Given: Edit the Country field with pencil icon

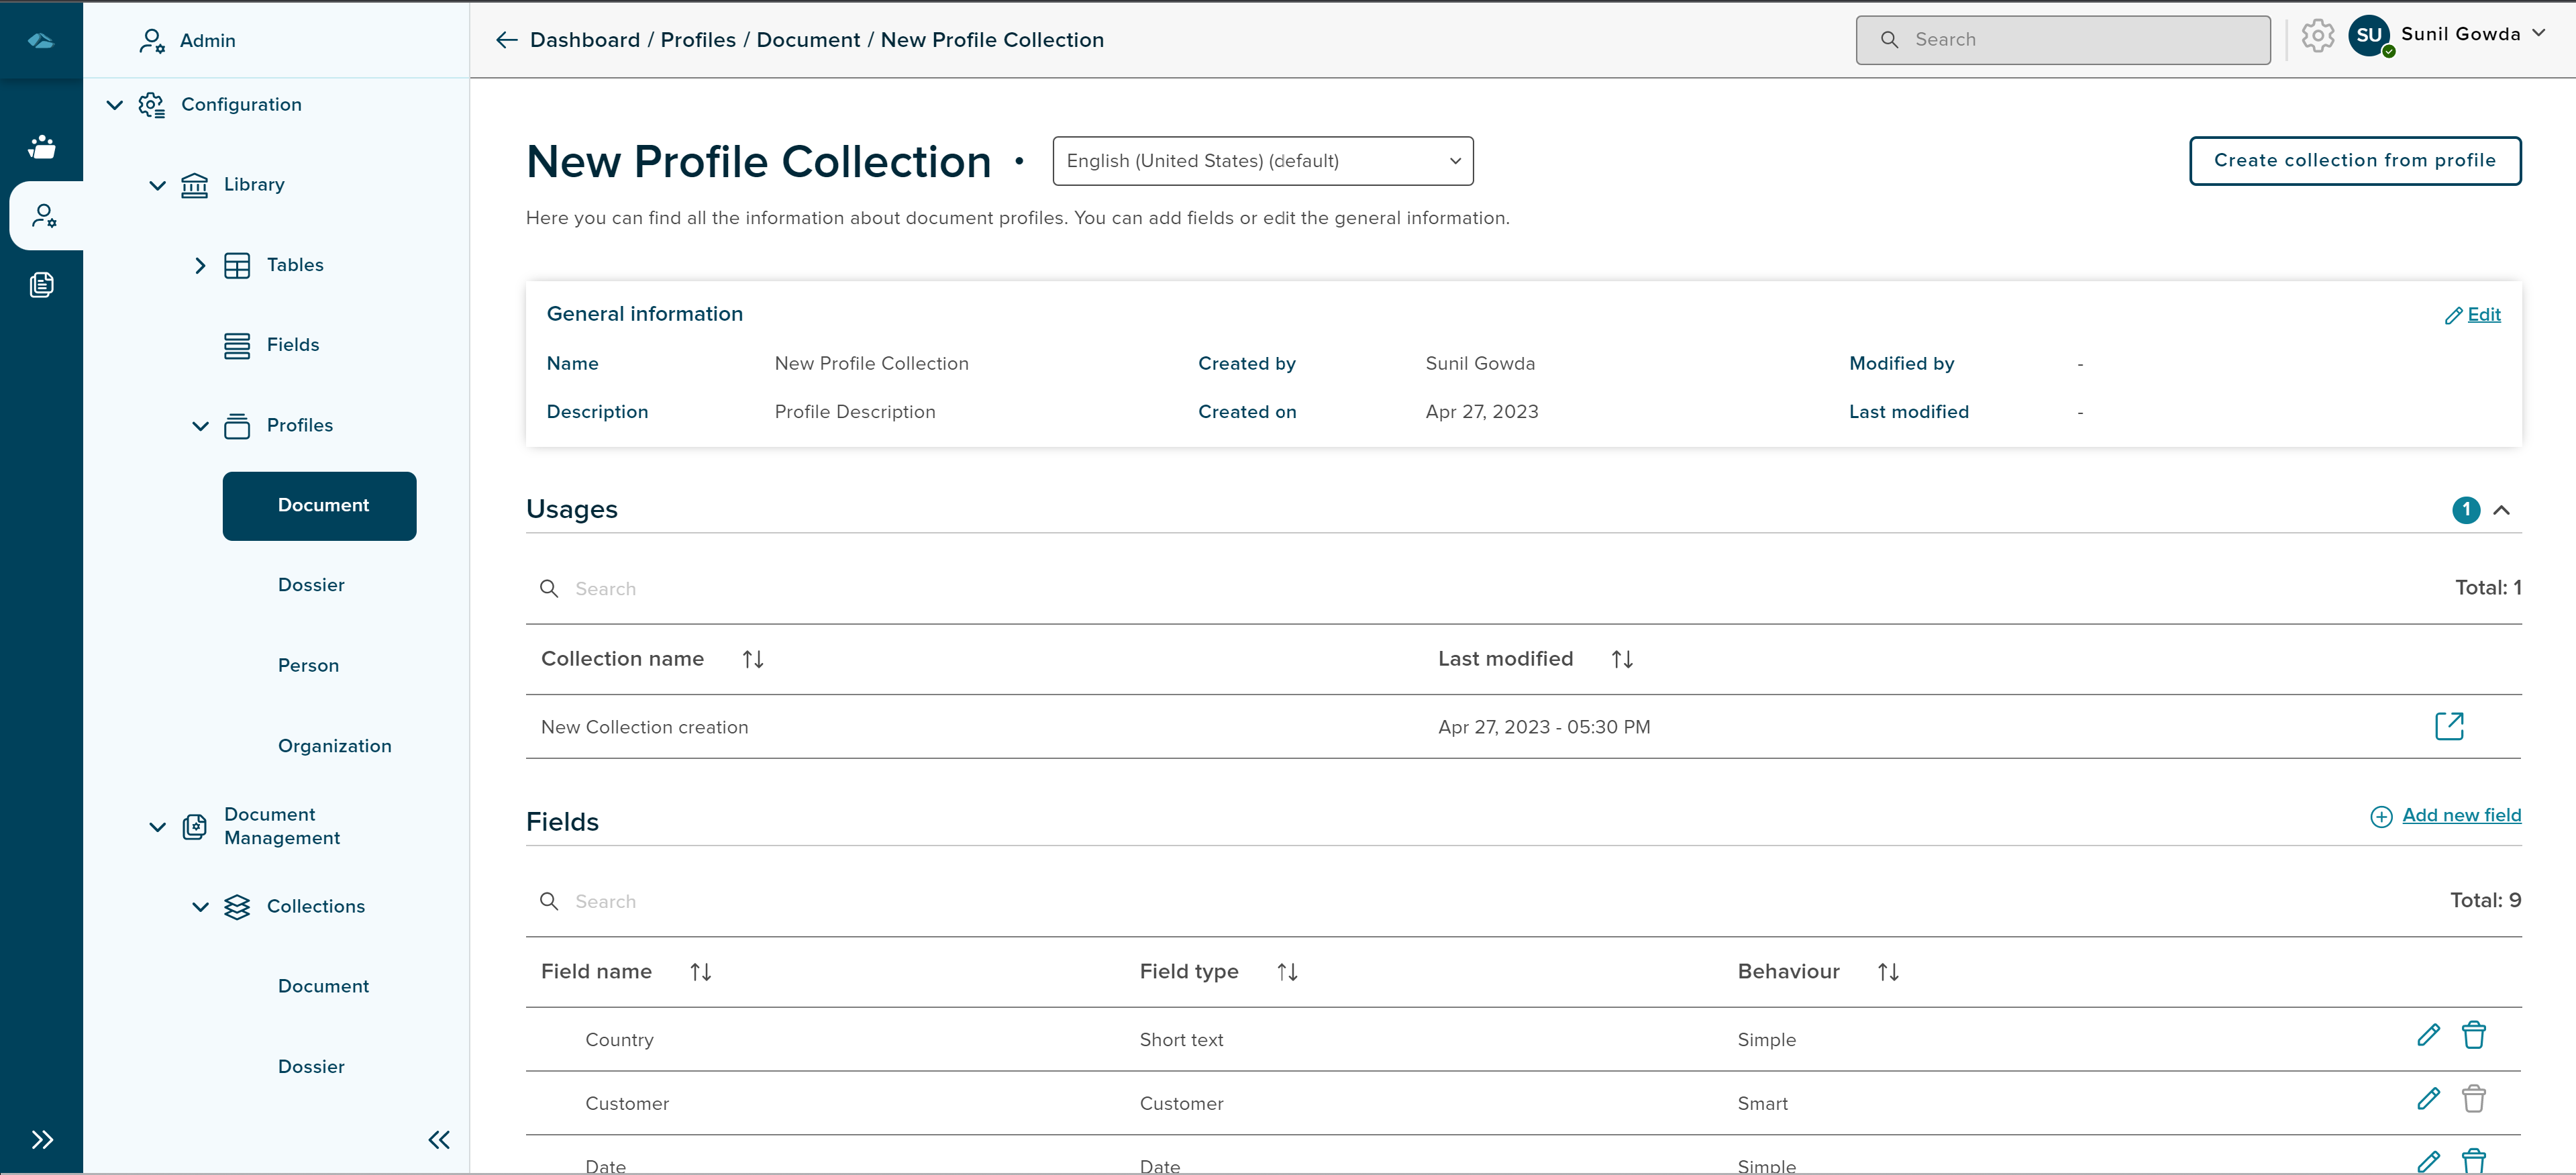Looking at the screenshot, I should [x=2428, y=1035].
